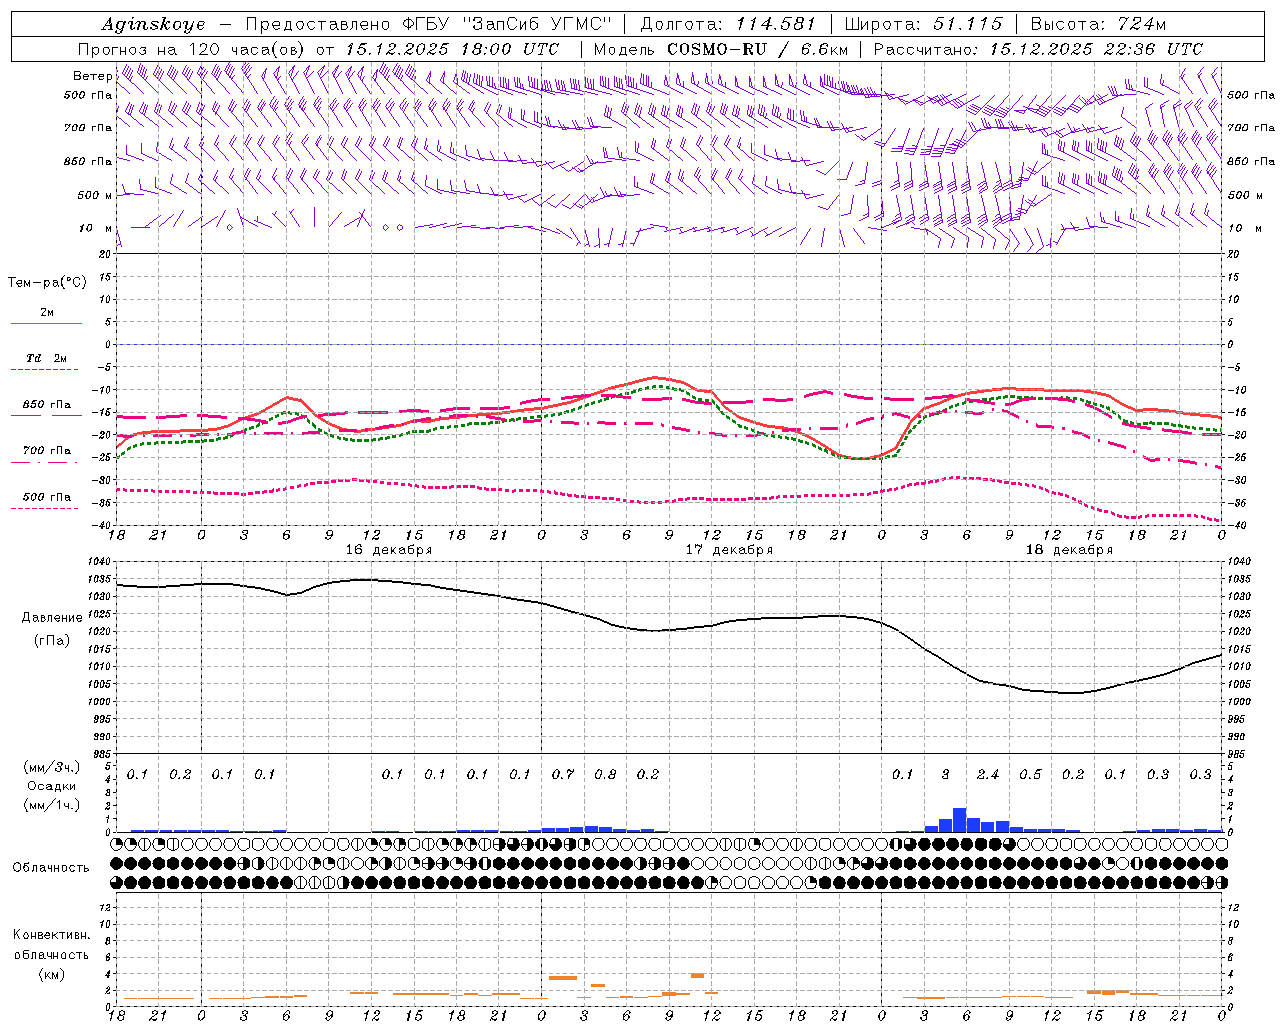Viewport: 1280px width, 1024px height.
Task: Click the (мм/3ч.) precipitation unit label
Action: pyautogui.click(x=51, y=767)
